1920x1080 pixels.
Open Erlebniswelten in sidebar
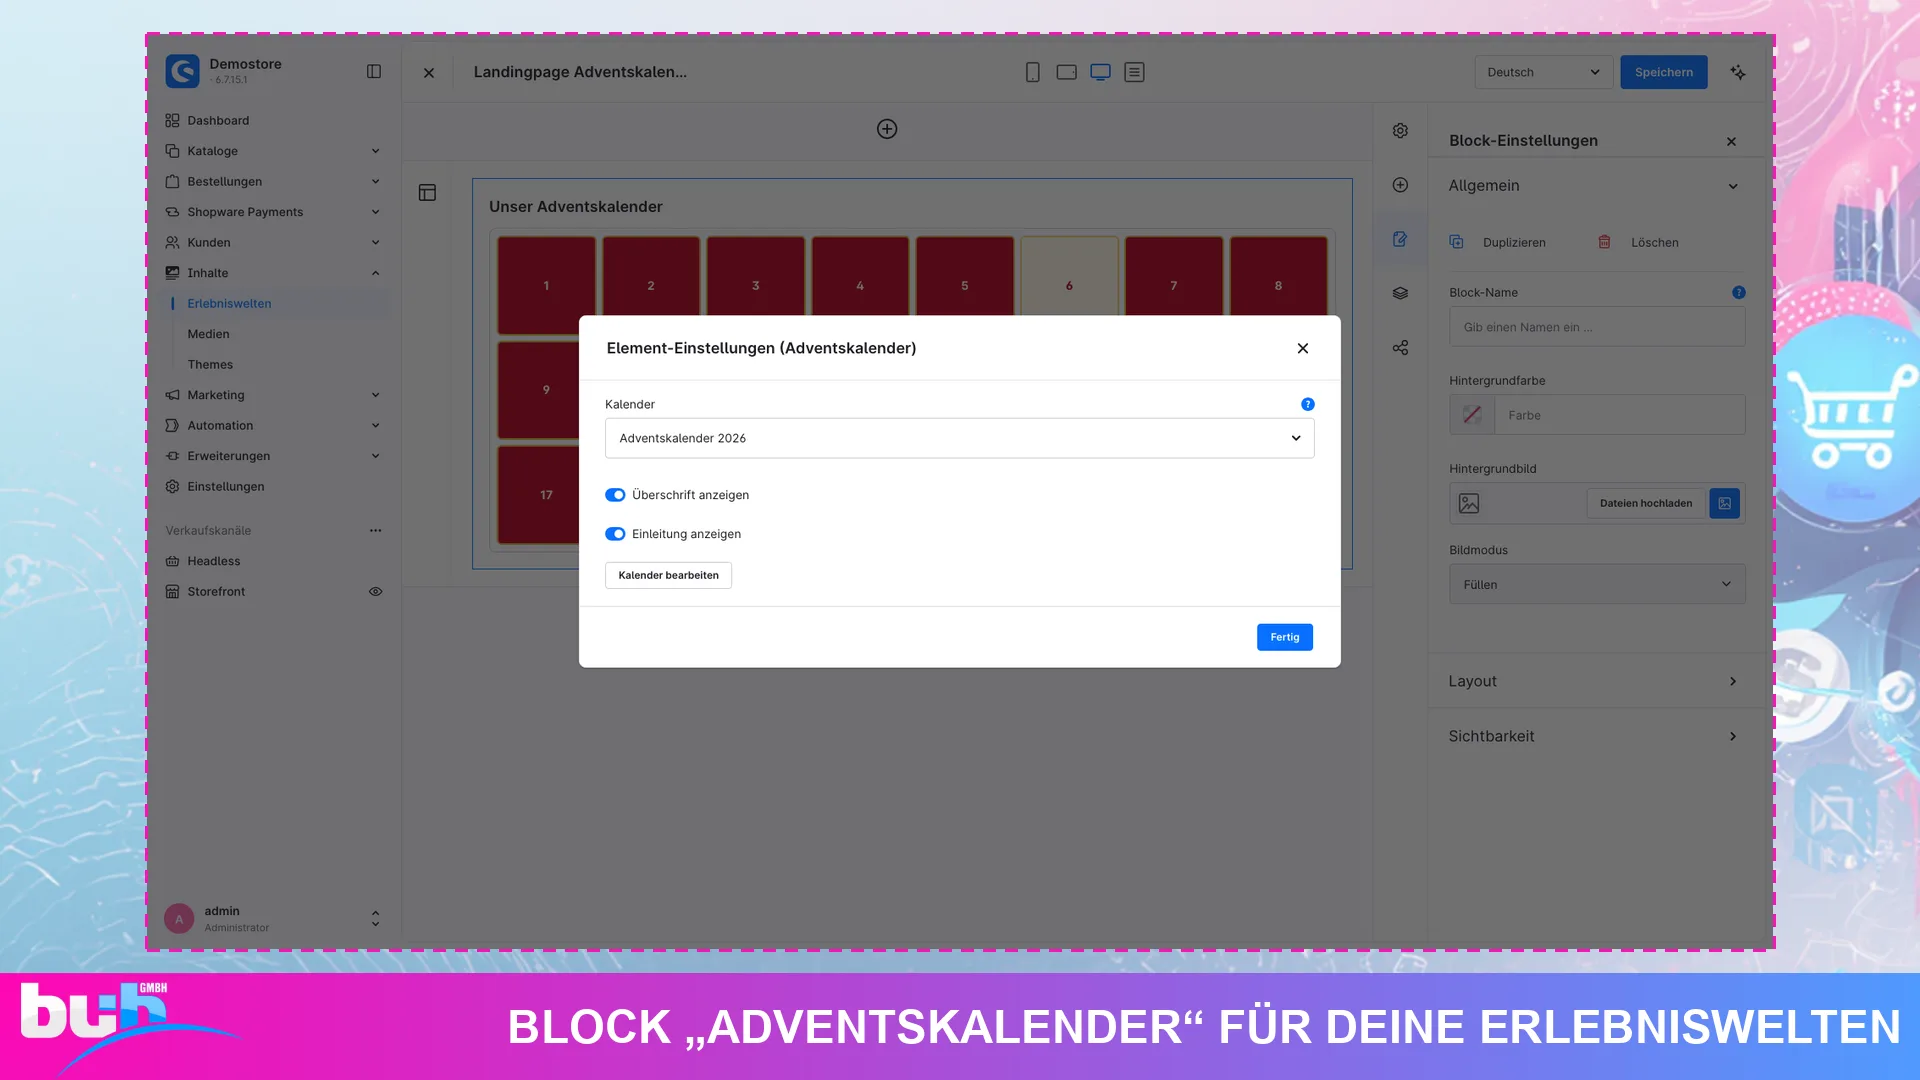[229, 304]
